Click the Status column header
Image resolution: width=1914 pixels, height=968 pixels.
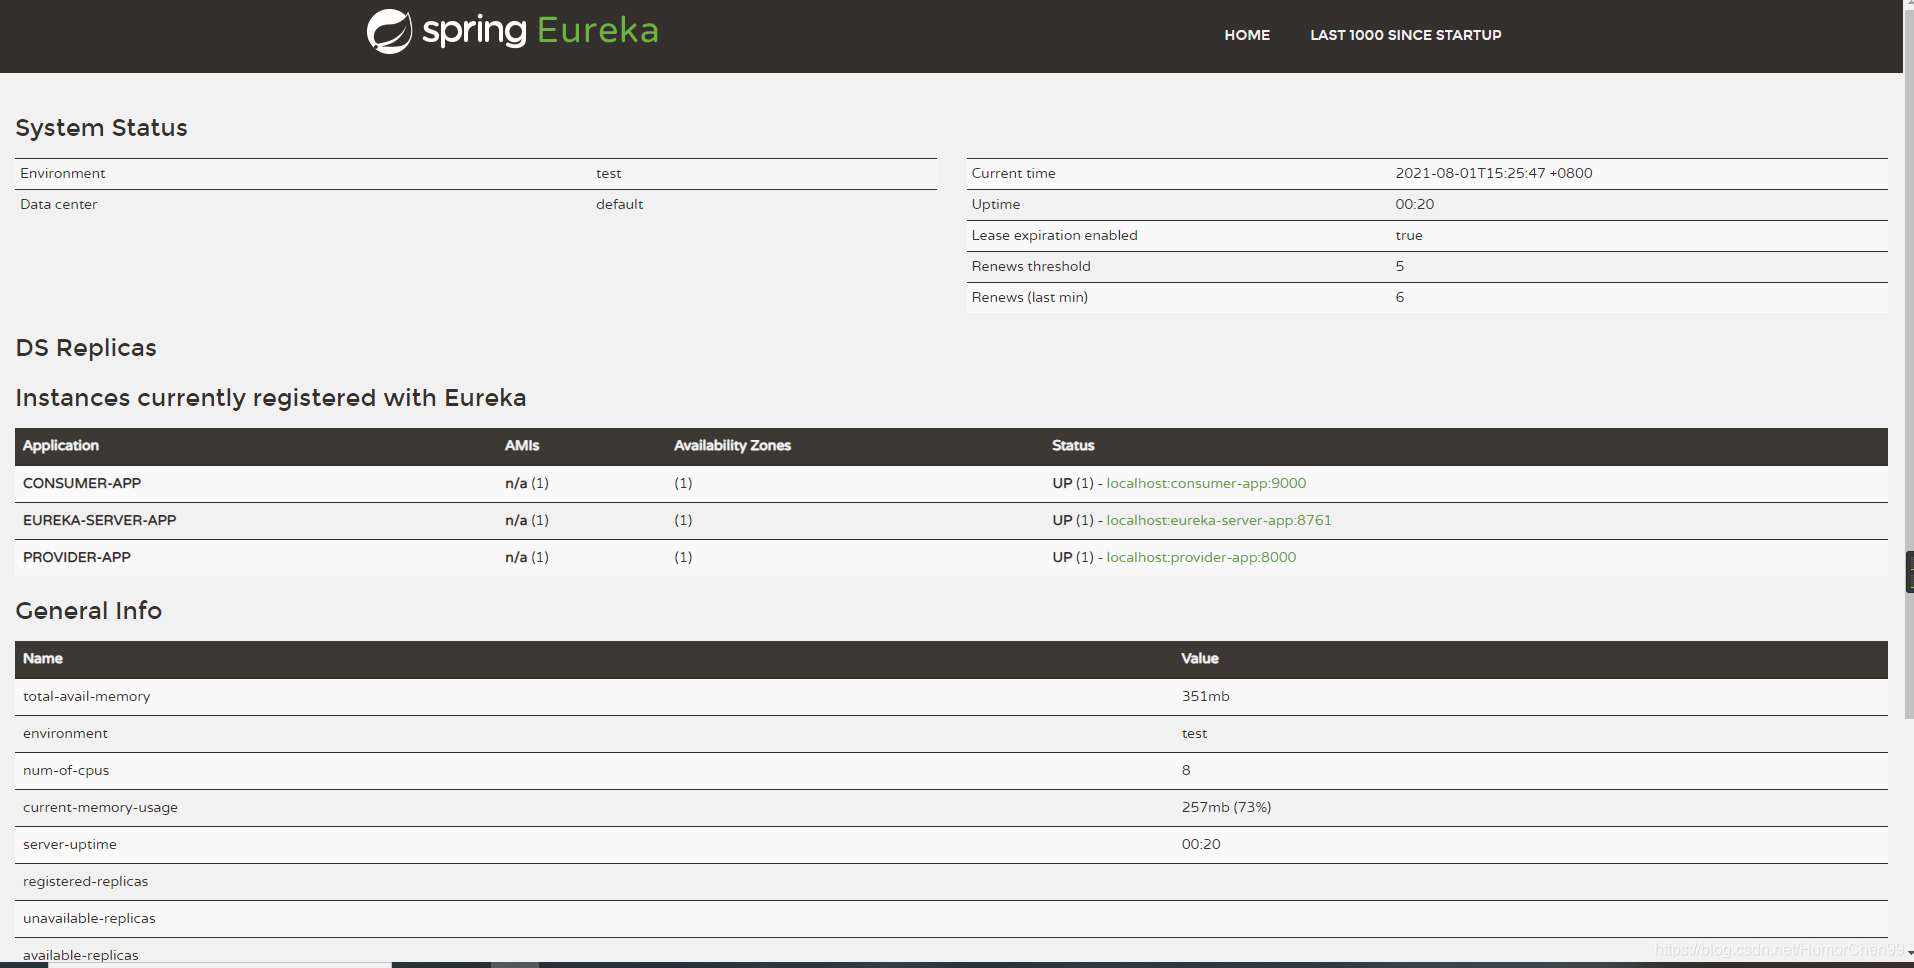coord(1073,445)
